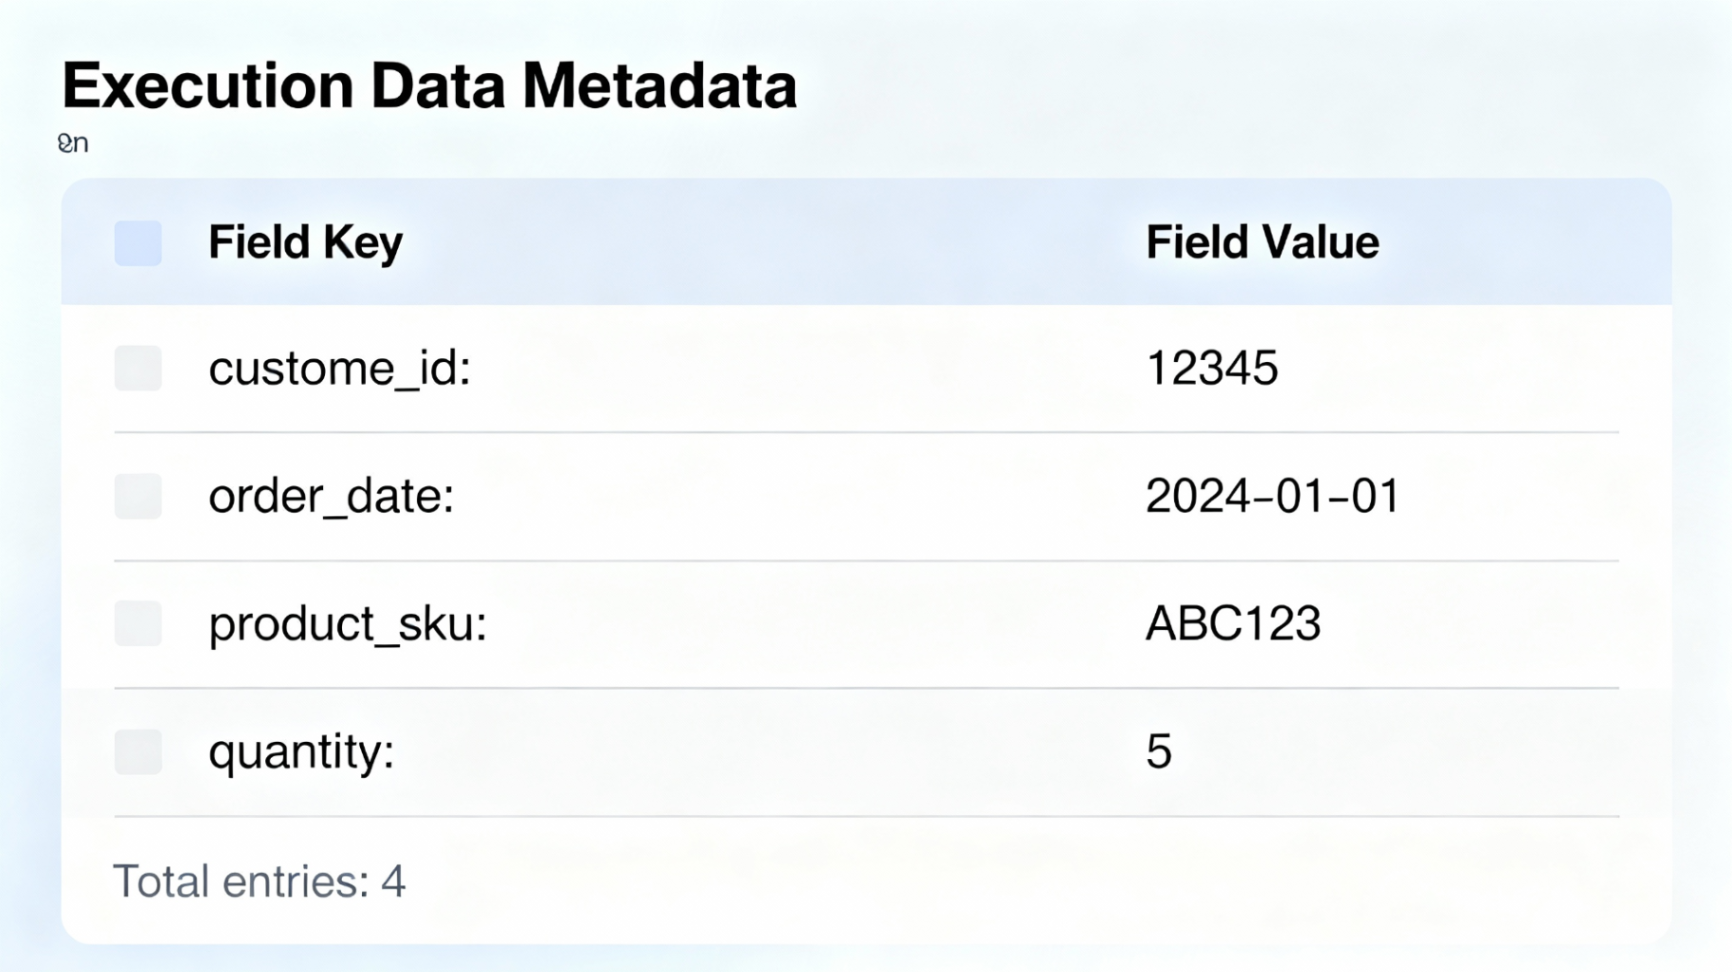Screen dimensions: 1732x972
Task: Click the product_sku: field key
Action: (x=346, y=624)
